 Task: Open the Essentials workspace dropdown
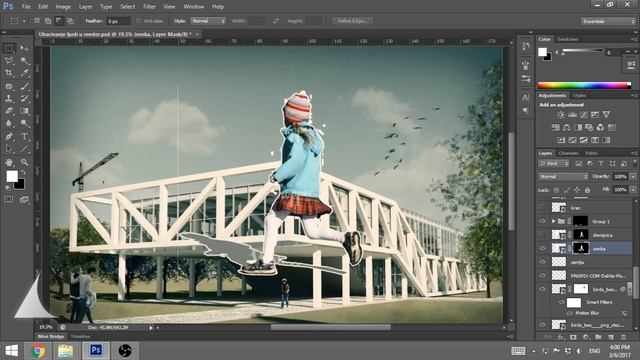pos(607,21)
